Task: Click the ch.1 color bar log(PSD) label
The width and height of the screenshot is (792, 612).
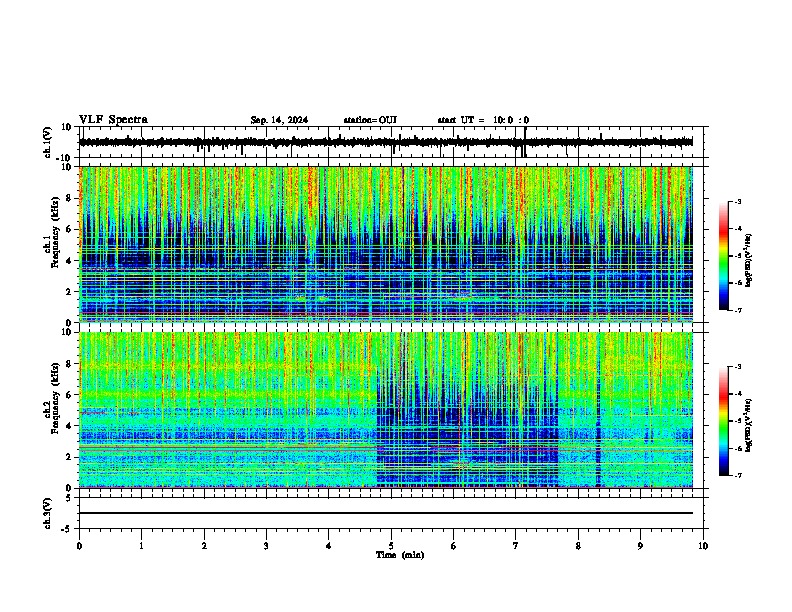Action: click(748, 261)
